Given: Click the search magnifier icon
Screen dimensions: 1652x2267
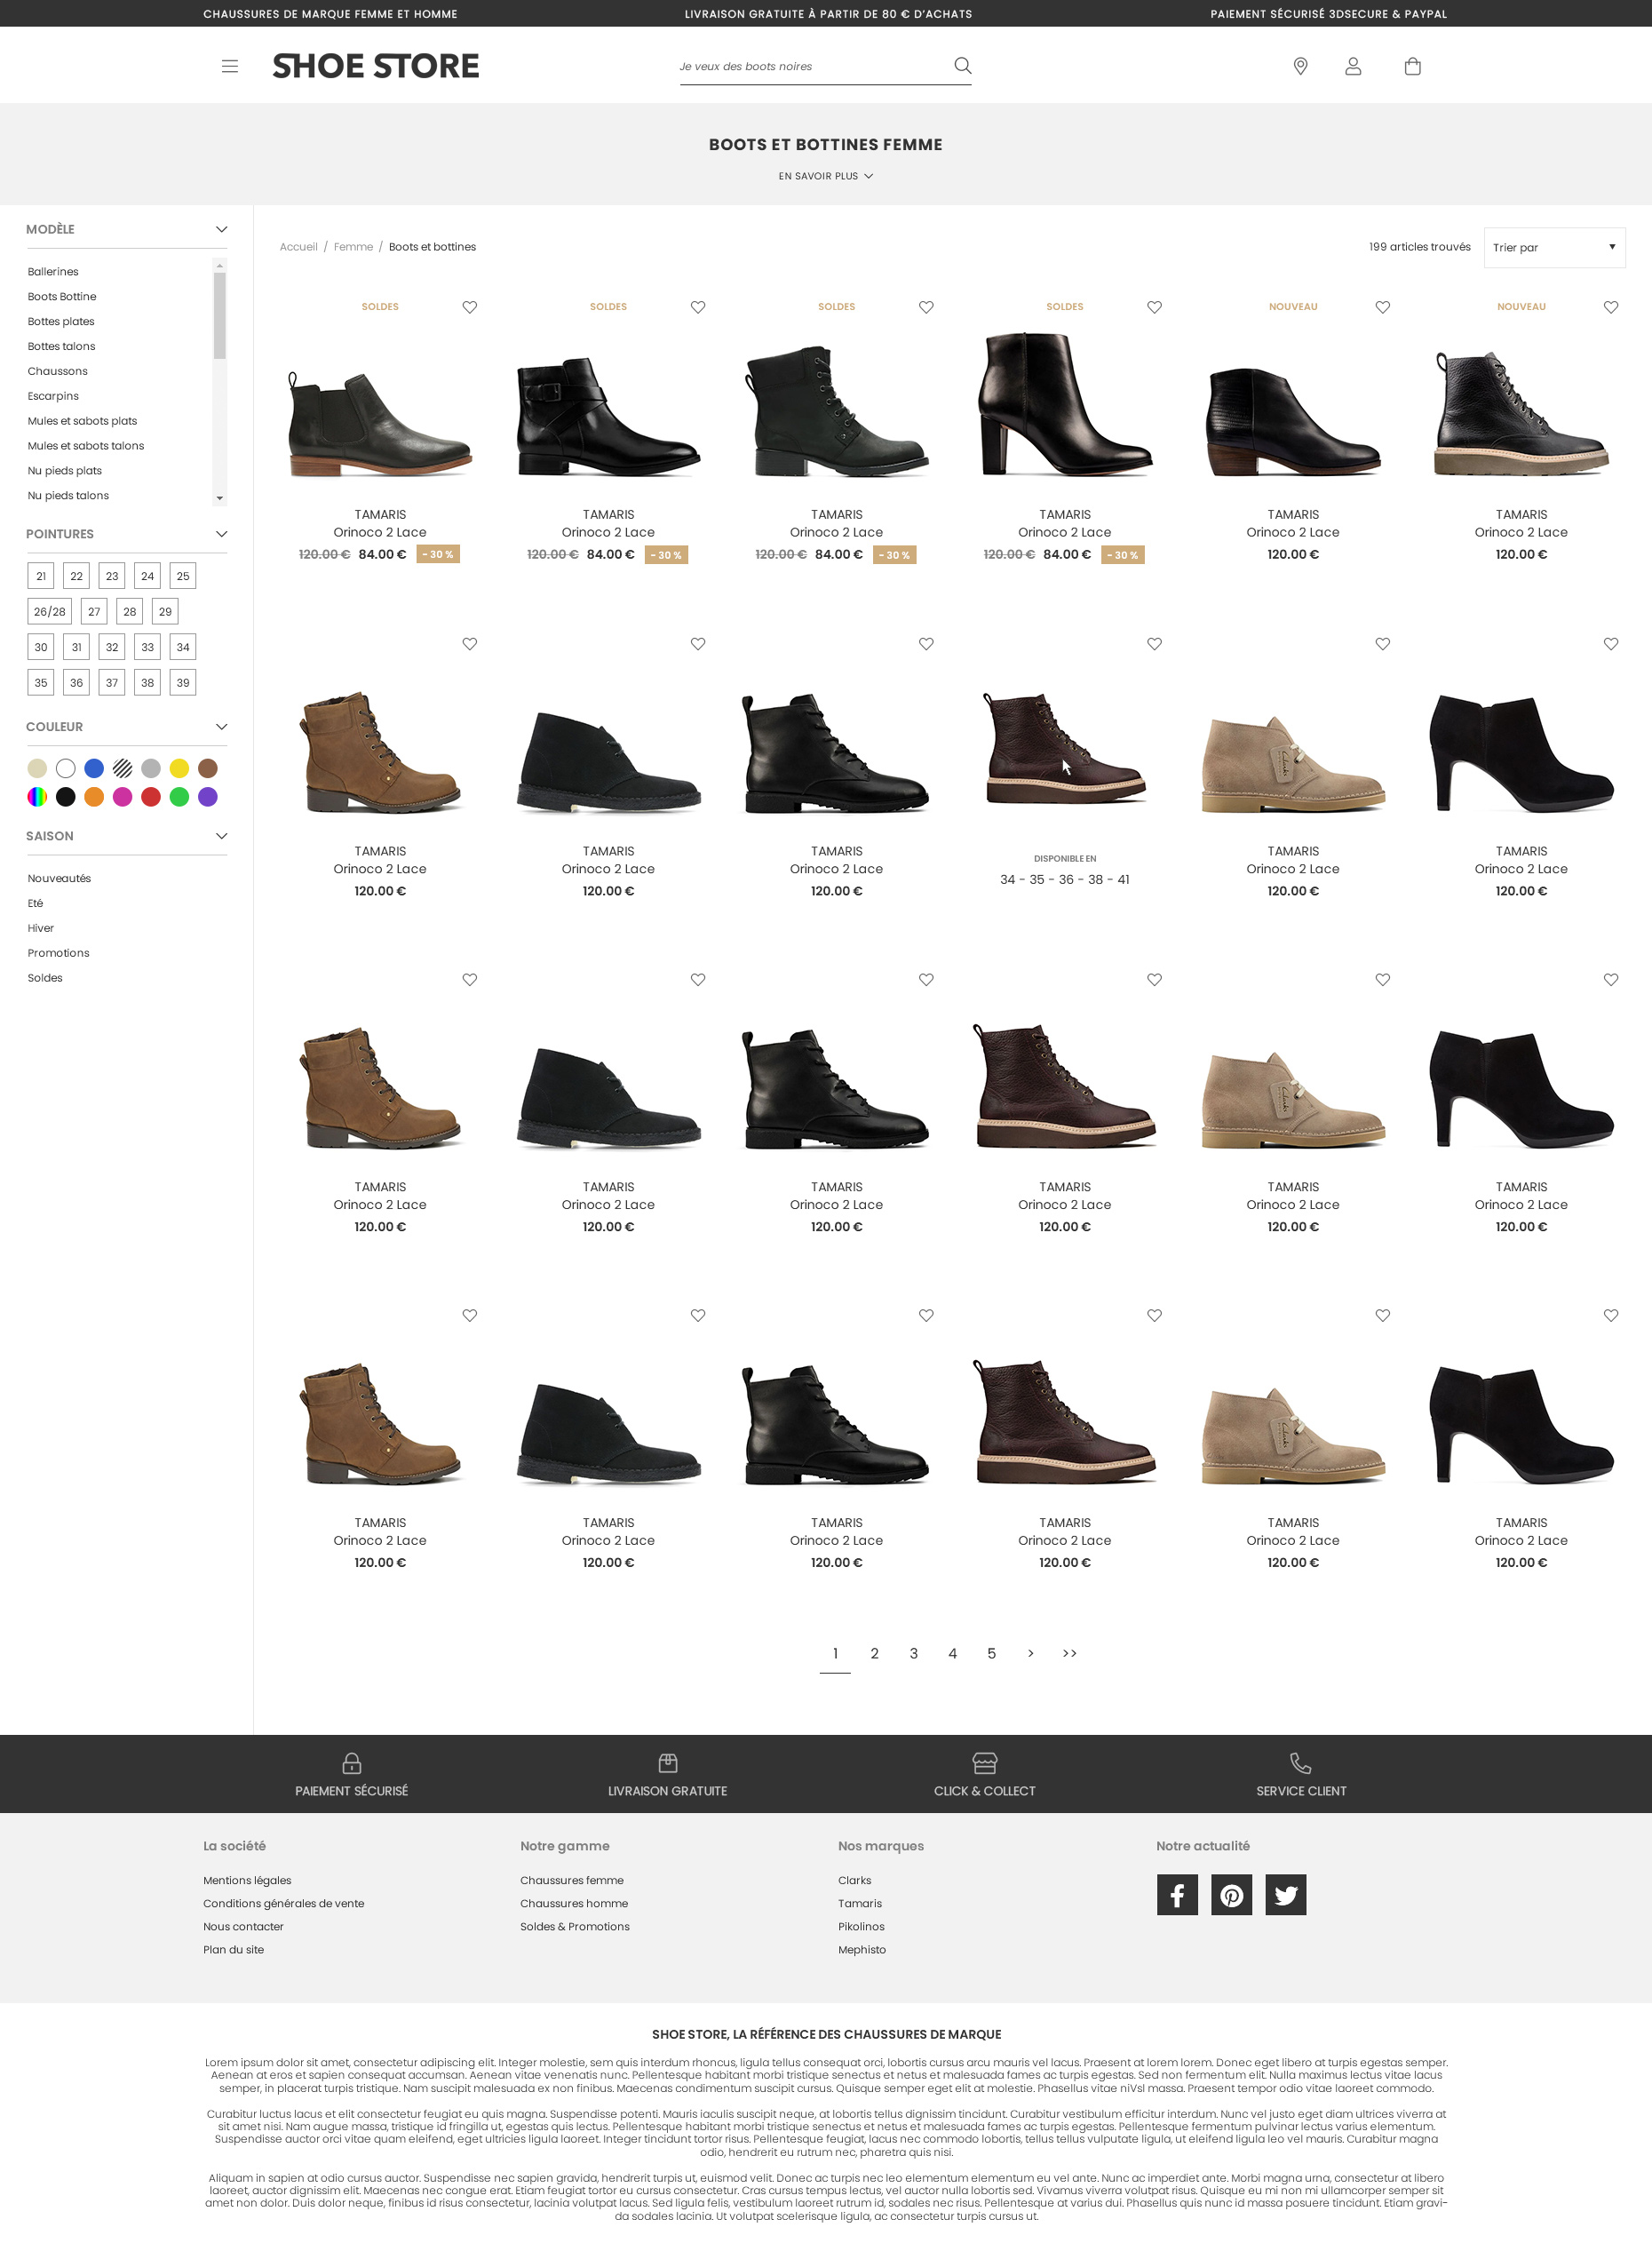Looking at the screenshot, I should coord(962,66).
